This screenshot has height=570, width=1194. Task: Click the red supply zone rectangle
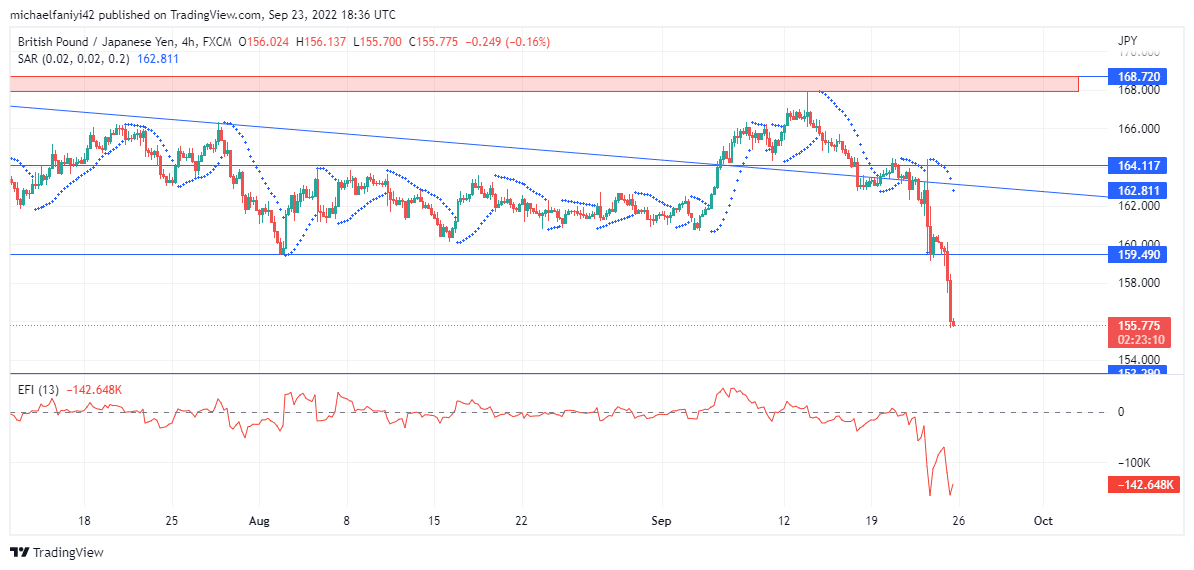click(544, 84)
